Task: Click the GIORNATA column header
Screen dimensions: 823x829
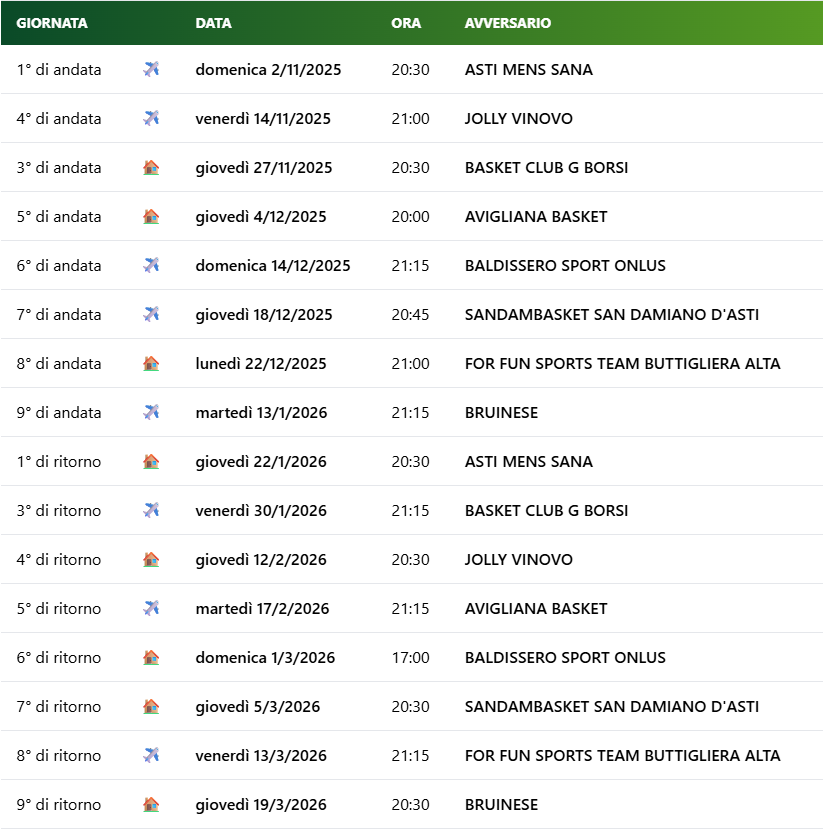Action: [52, 23]
